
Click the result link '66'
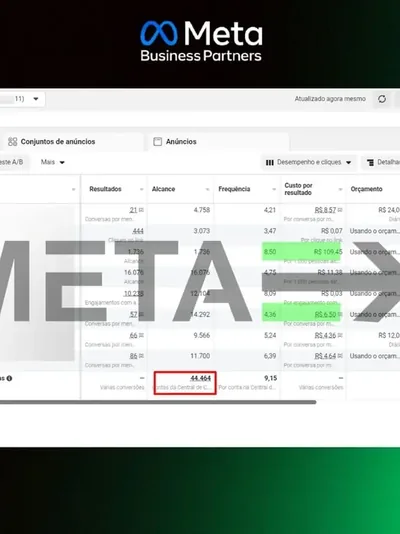pos(133,335)
